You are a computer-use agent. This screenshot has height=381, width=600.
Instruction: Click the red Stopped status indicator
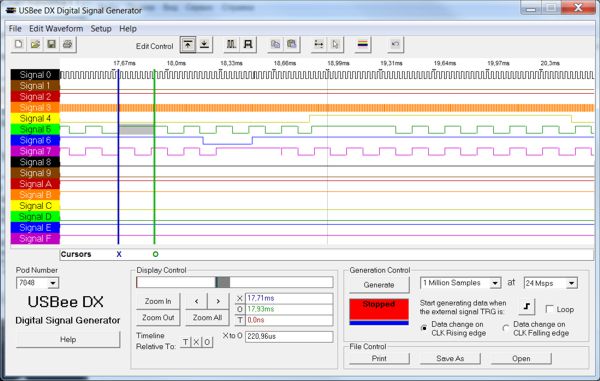(x=379, y=310)
